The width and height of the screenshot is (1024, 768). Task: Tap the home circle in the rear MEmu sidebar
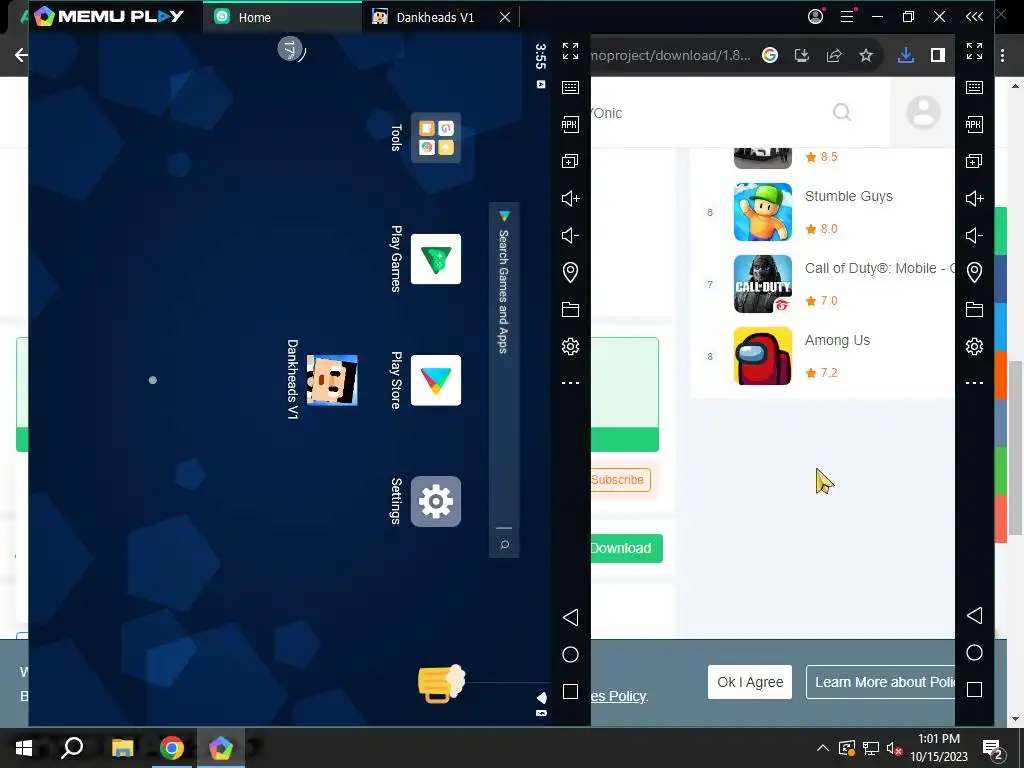click(x=974, y=652)
